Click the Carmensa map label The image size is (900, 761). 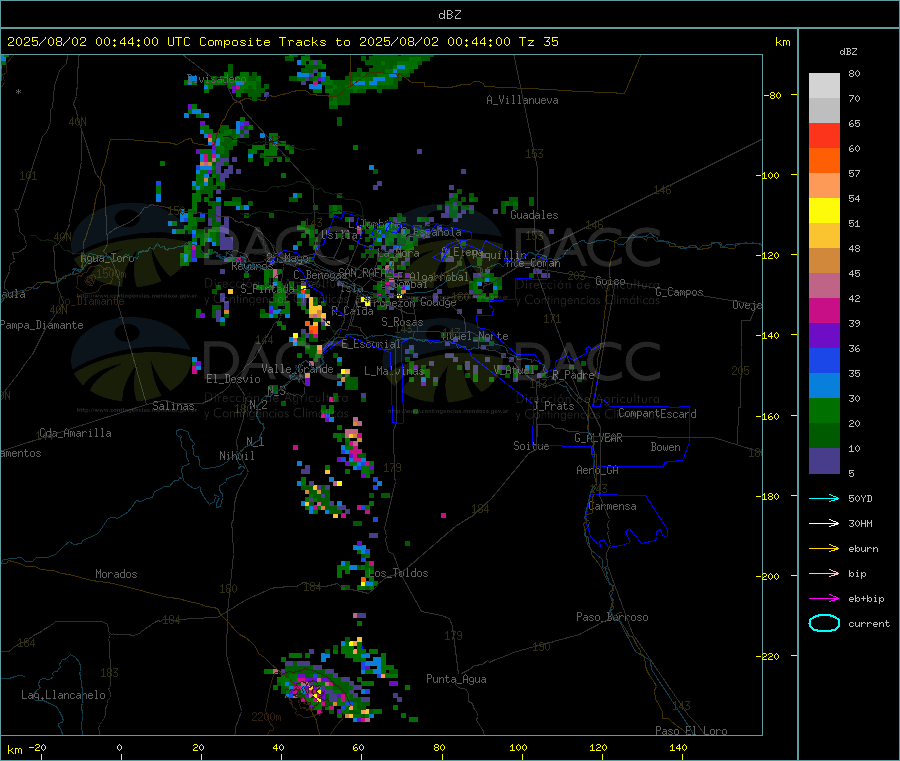[x=612, y=506]
